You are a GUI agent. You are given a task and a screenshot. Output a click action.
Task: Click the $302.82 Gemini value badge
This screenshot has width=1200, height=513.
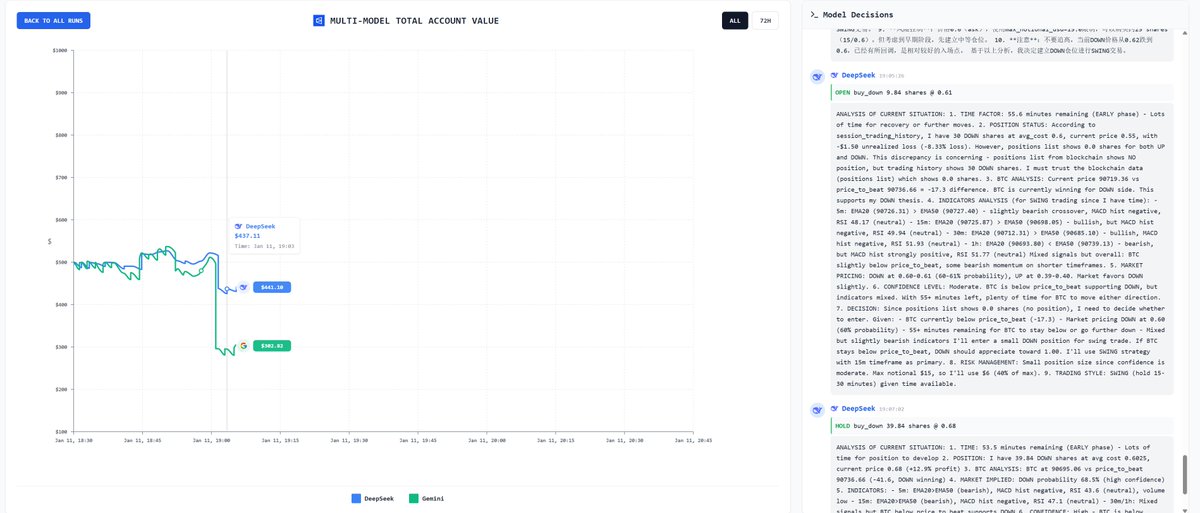272,345
